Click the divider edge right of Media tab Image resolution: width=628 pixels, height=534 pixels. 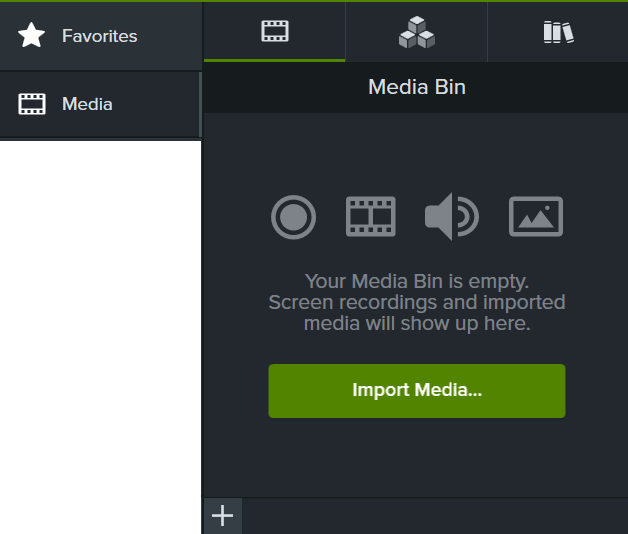[x=200, y=104]
